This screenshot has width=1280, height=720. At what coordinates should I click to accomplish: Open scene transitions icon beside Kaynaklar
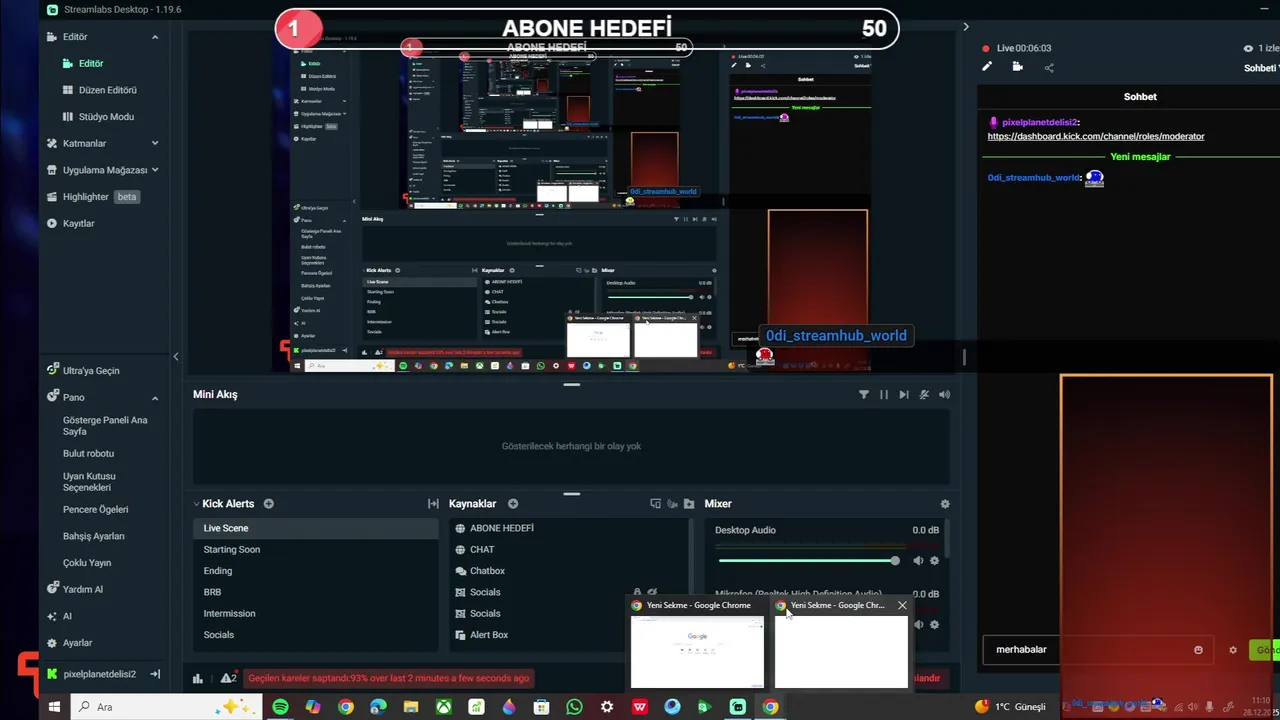[433, 504]
